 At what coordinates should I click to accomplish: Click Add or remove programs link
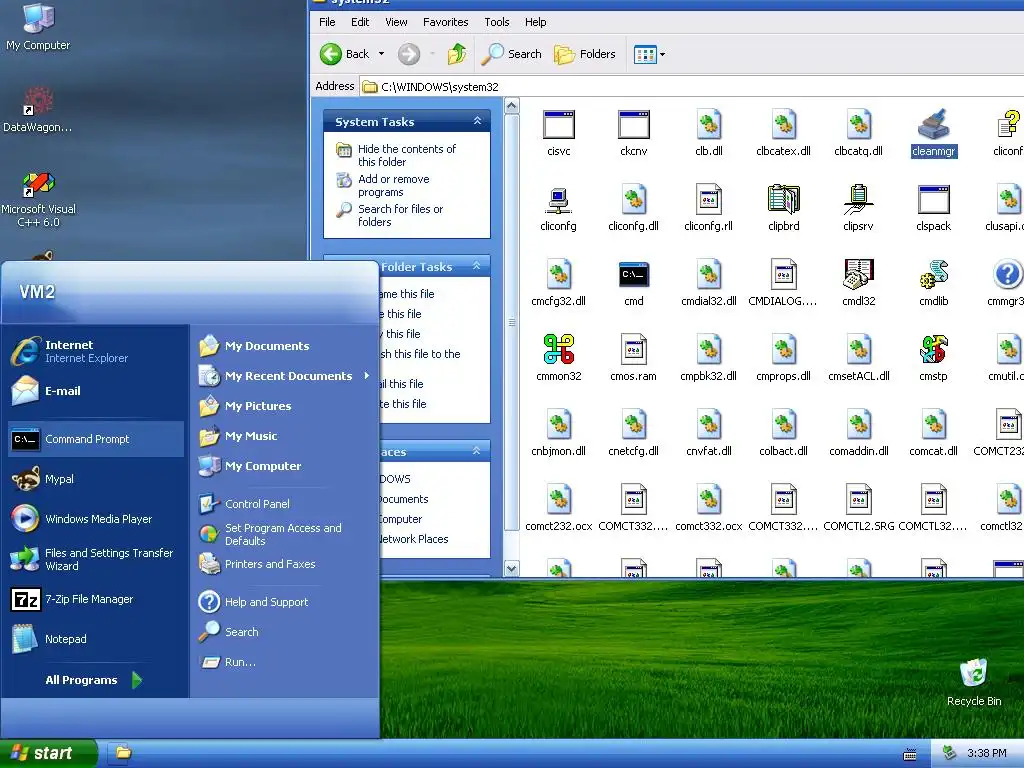point(393,185)
